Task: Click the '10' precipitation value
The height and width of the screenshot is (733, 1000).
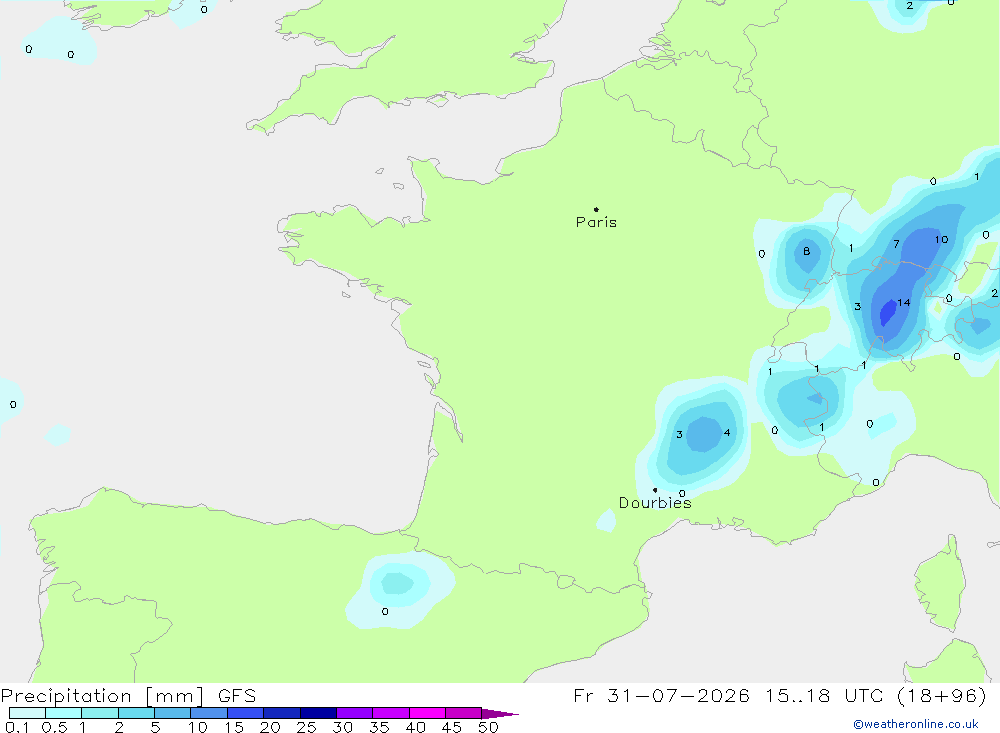Action: pos(941,240)
